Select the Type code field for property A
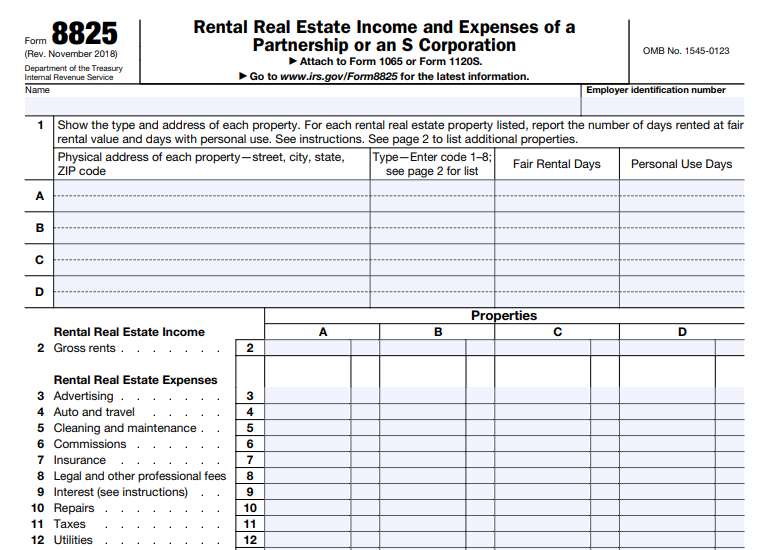Image resolution: width=768 pixels, height=550 pixels. tap(432, 196)
